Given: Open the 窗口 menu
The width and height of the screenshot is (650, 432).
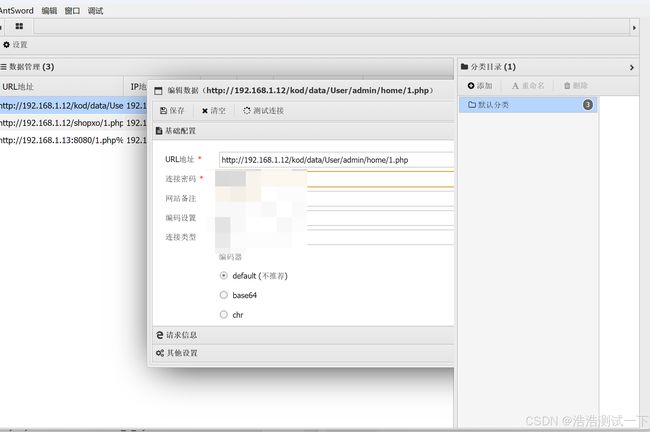Looking at the screenshot, I should tap(72, 11).
